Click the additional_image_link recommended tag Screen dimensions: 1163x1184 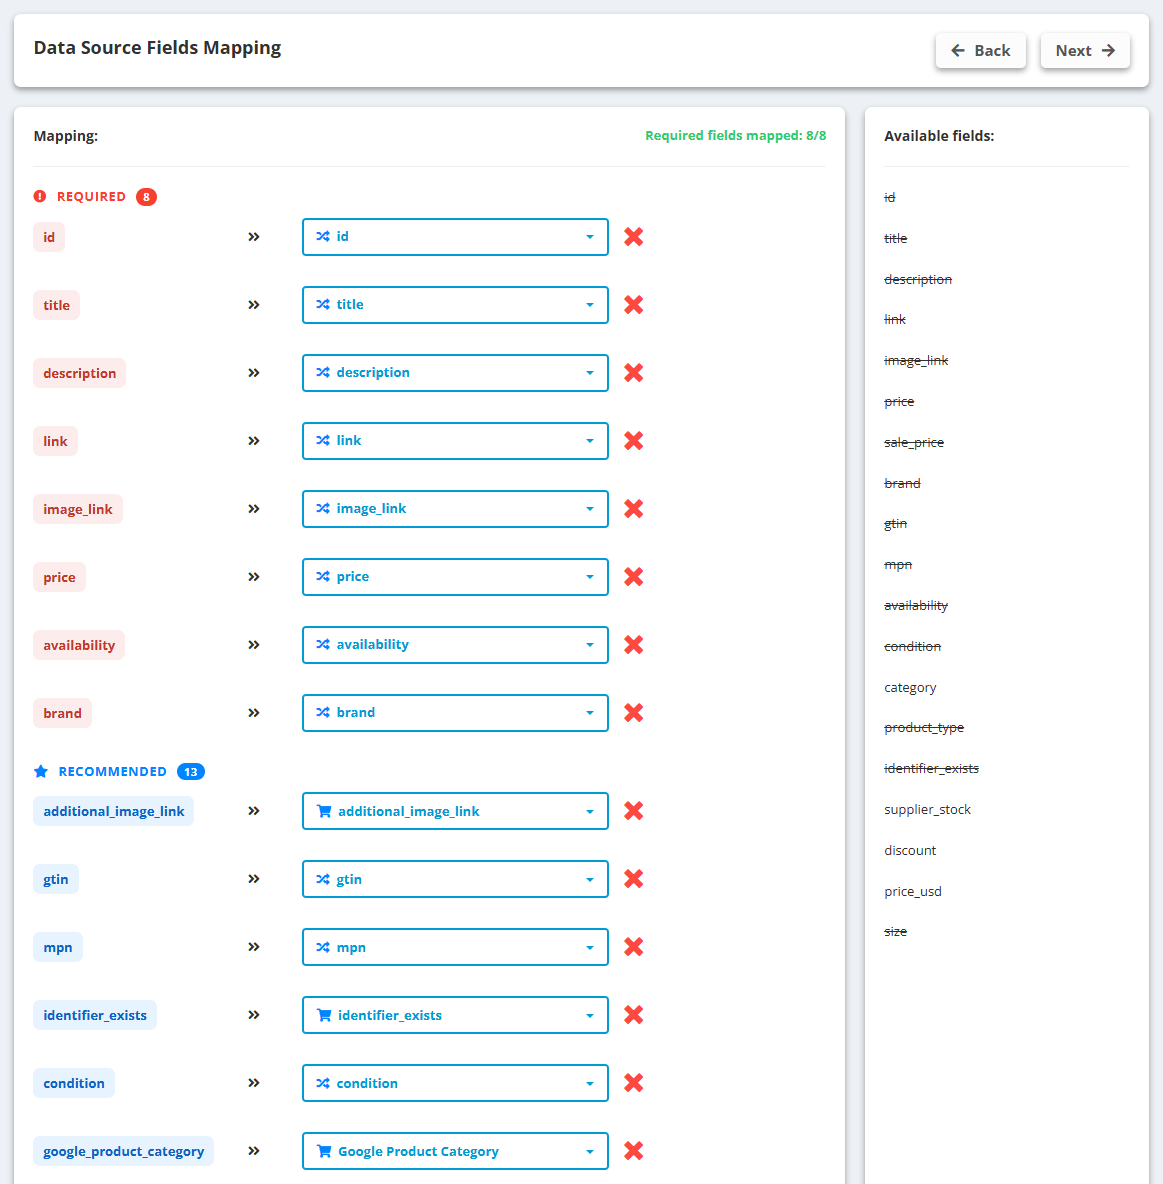coord(113,811)
